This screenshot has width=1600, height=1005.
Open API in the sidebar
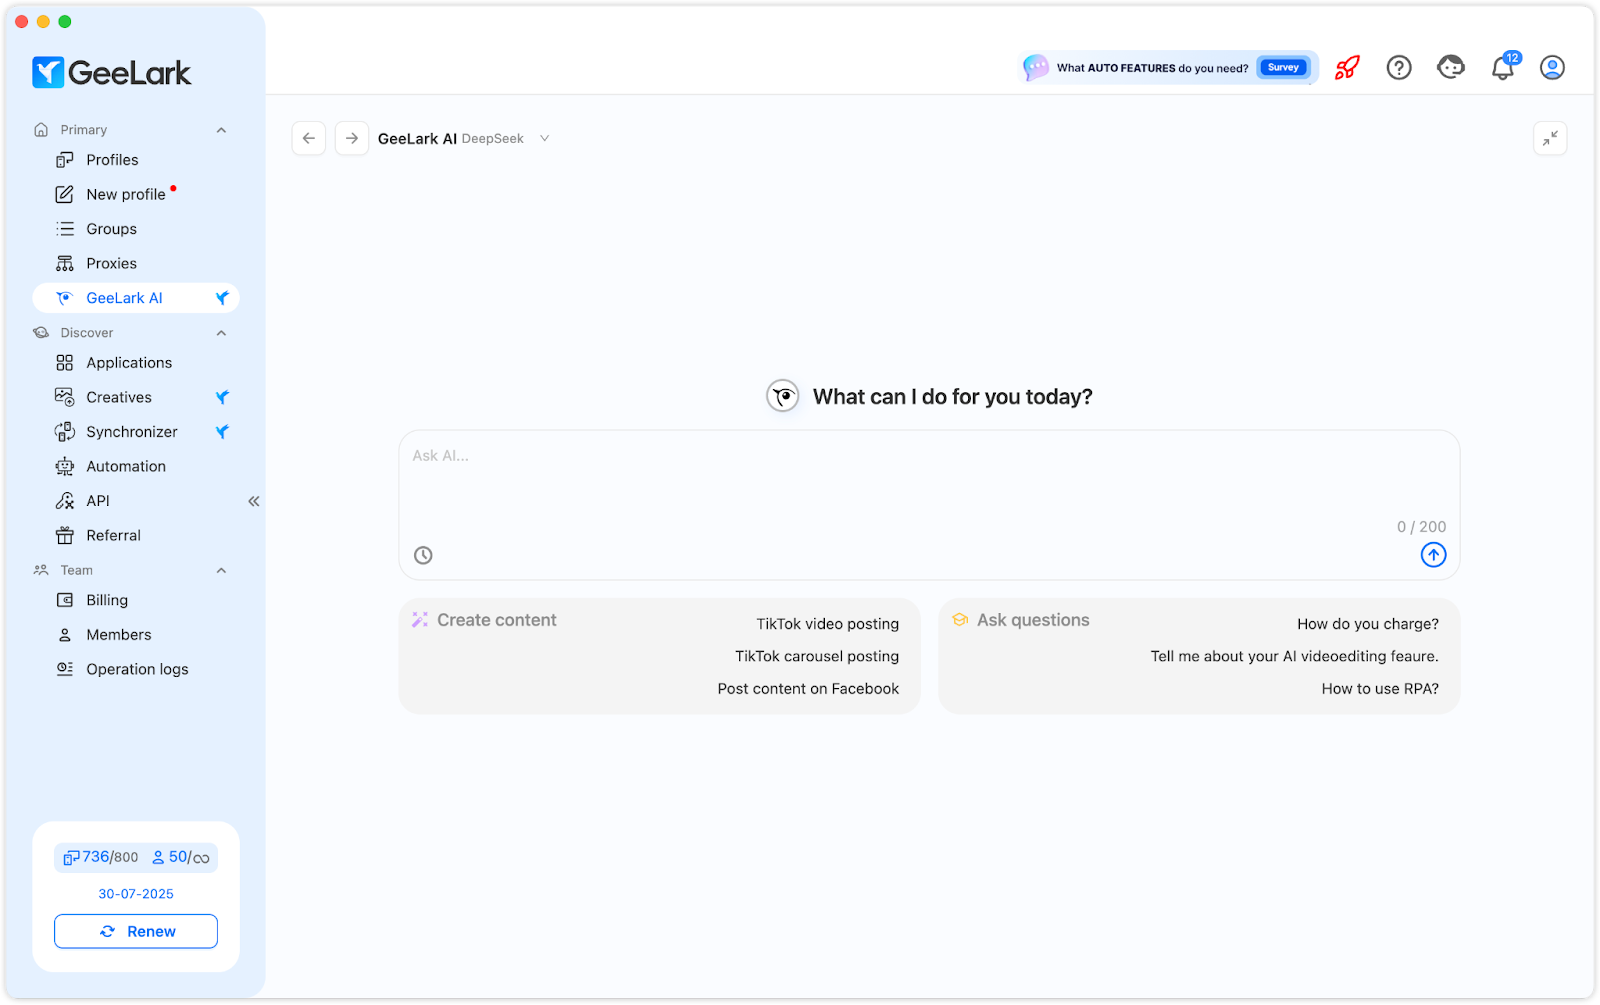click(x=136, y=501)
